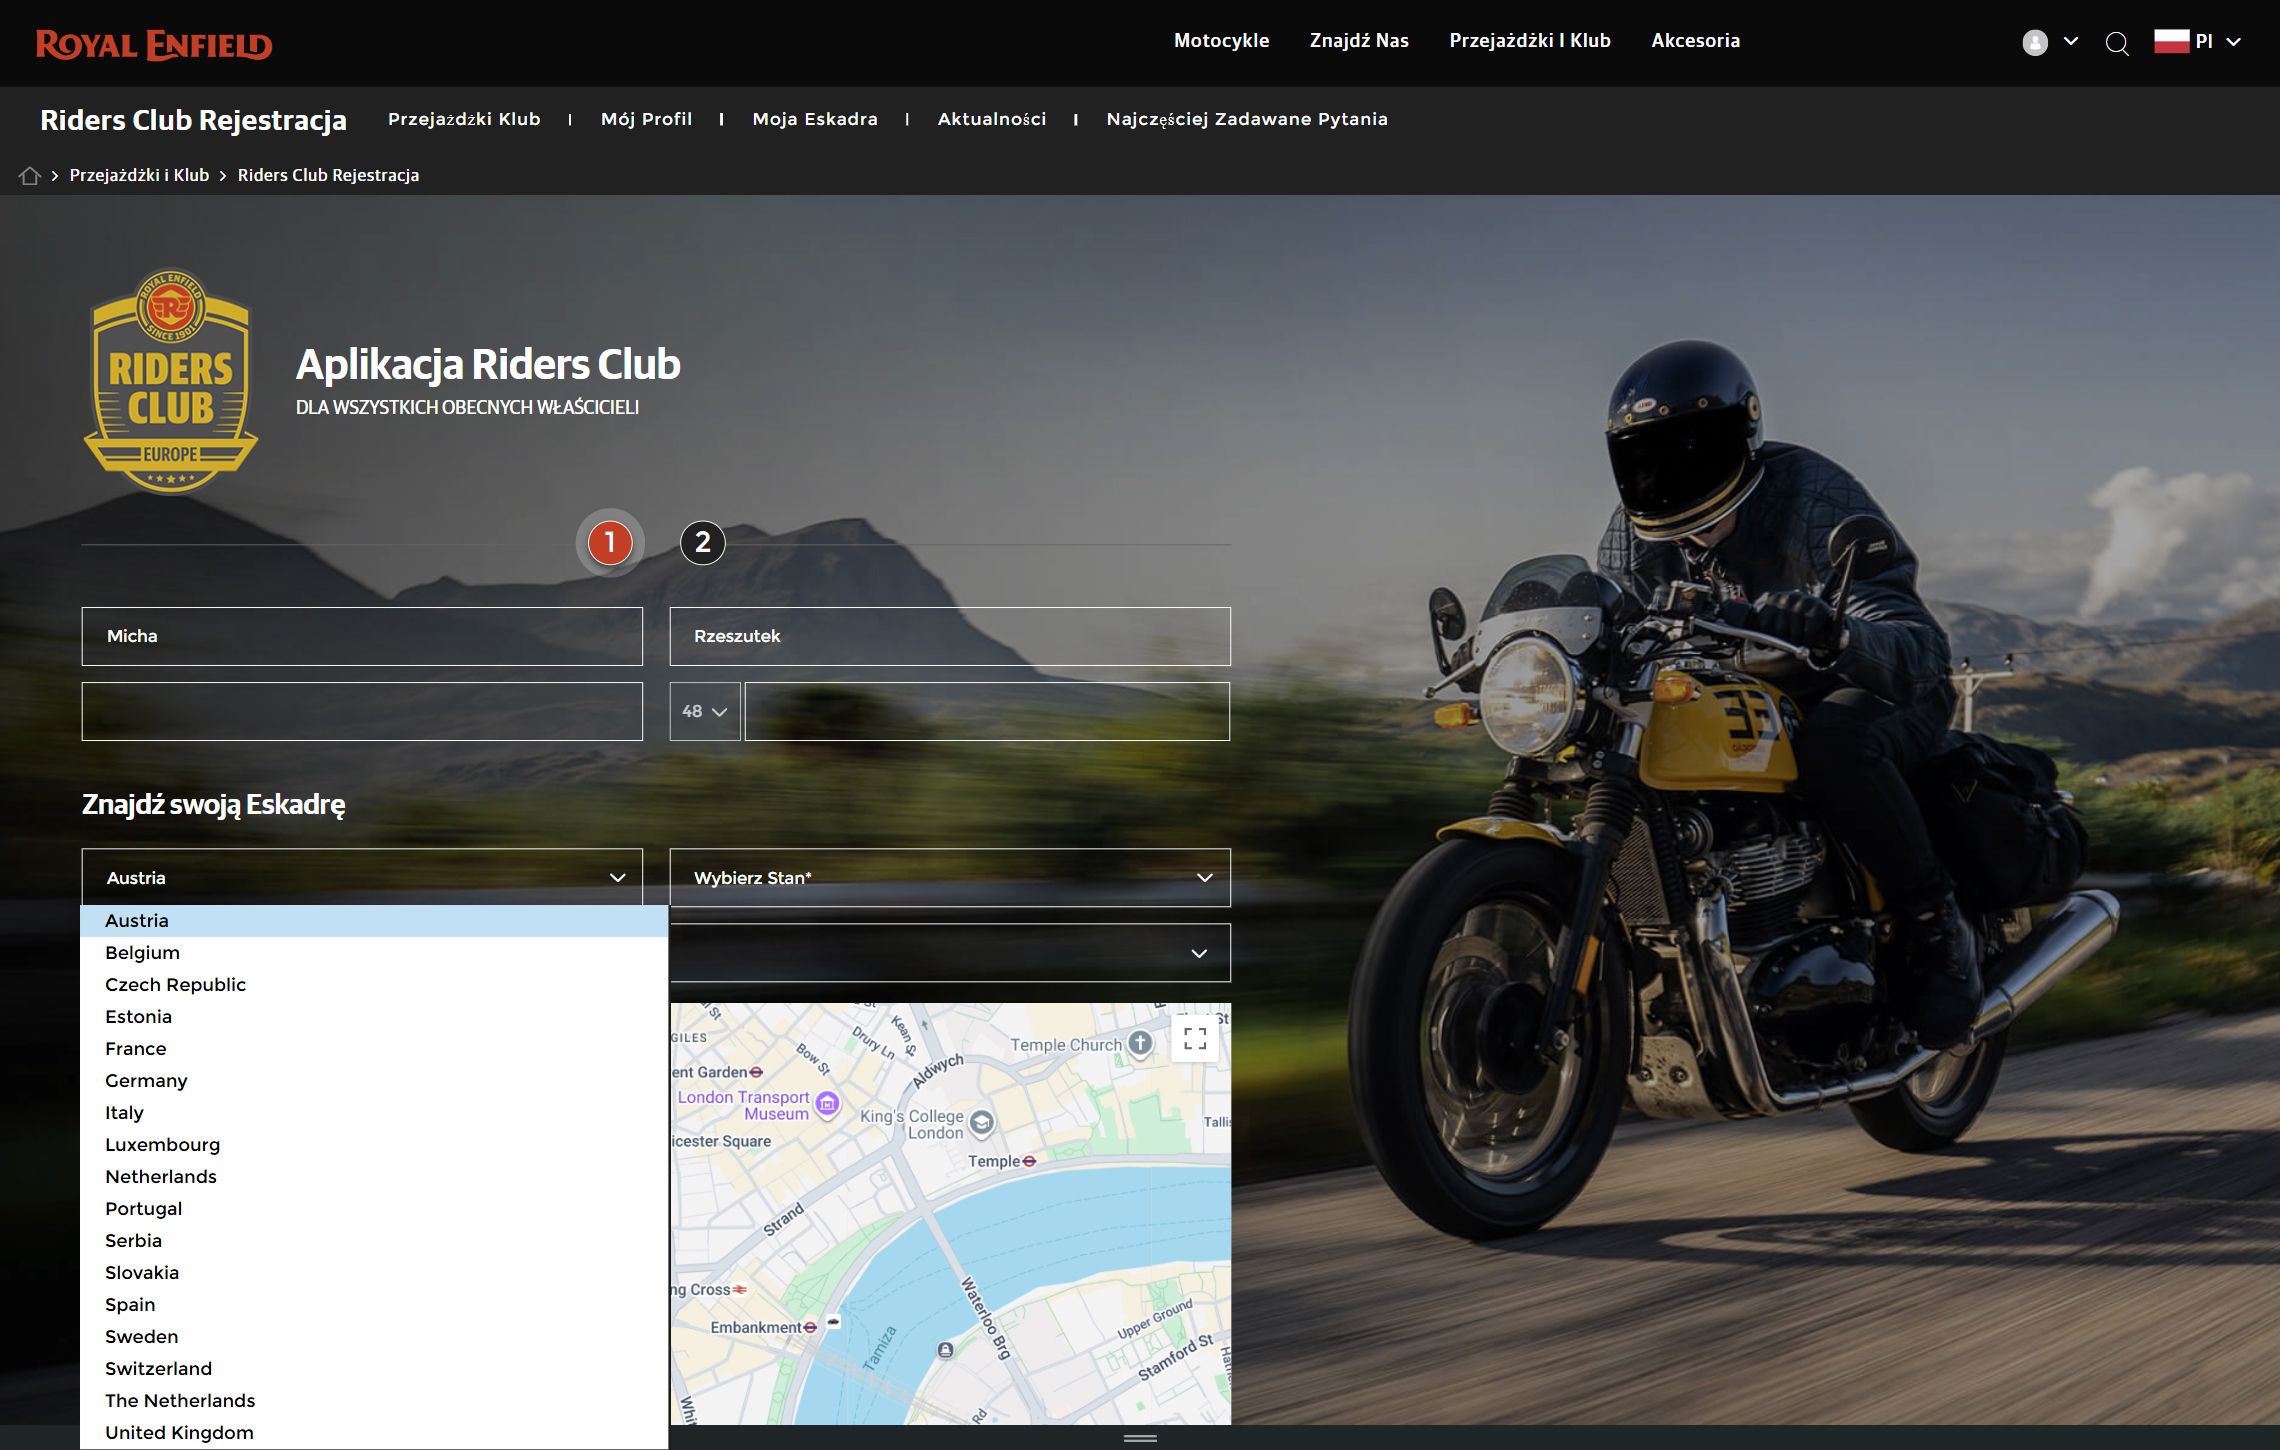The height and width of the screenshot is (1450, 2280).
Task: Select Spain option
Action: [x=374, y=1305]
